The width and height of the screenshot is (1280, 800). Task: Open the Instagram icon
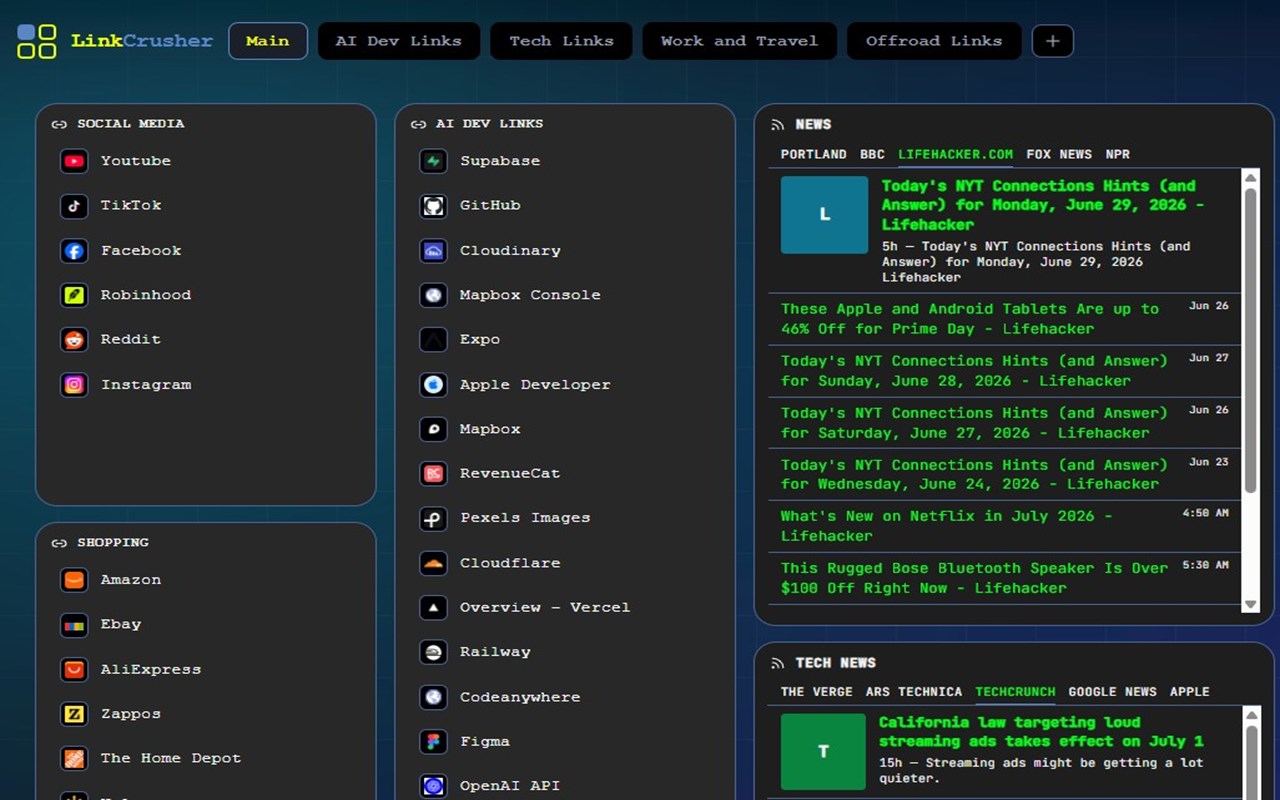[74, 385]
